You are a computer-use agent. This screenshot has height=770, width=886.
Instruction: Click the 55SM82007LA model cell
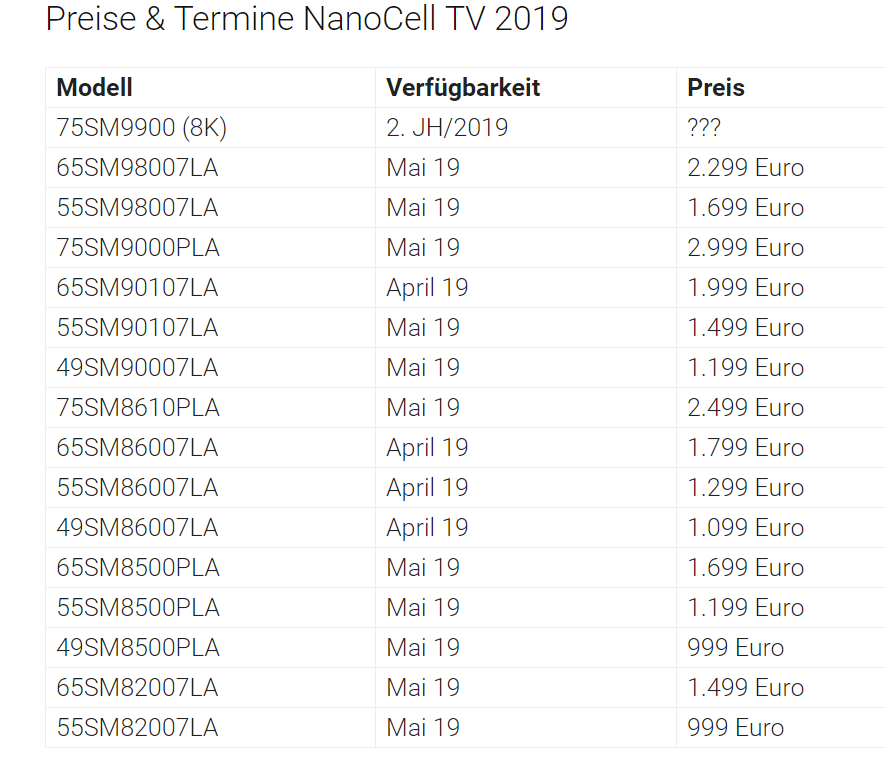[137, 728]
